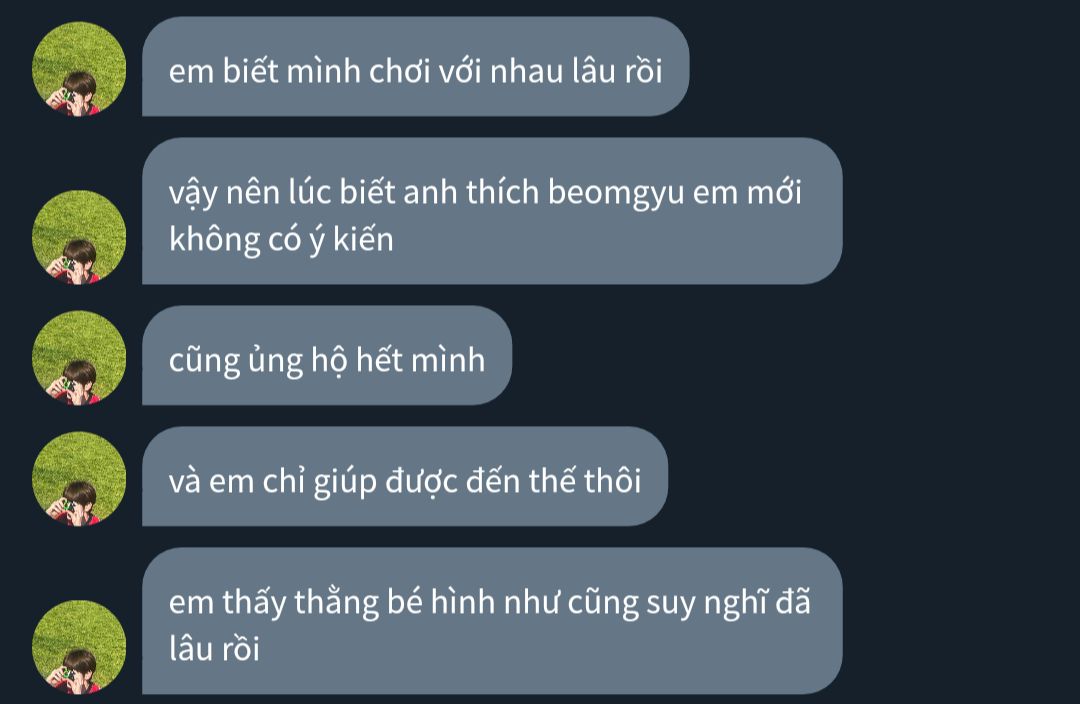1080x704 pixels.
Task: Click the message bubble mentioning beomgyu
Action: [492, 211]
